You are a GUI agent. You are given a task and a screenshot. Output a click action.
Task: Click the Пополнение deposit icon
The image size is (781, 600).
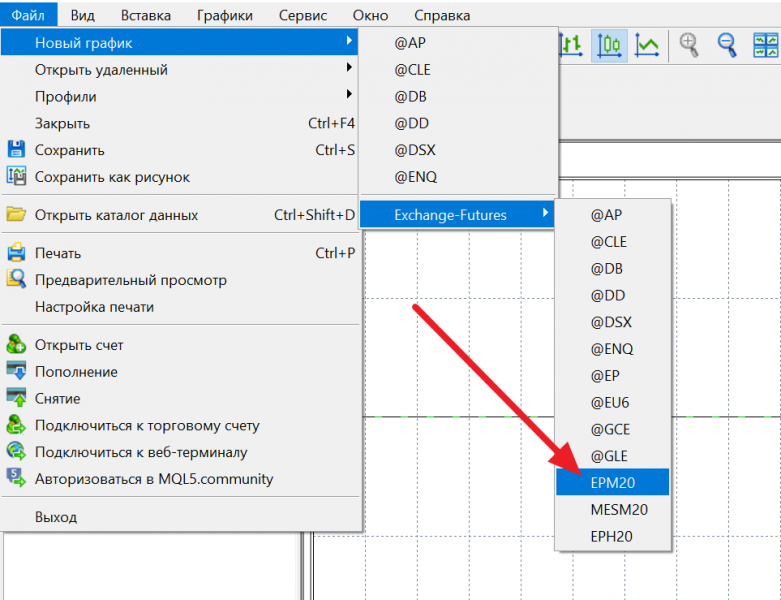(16, 371)
